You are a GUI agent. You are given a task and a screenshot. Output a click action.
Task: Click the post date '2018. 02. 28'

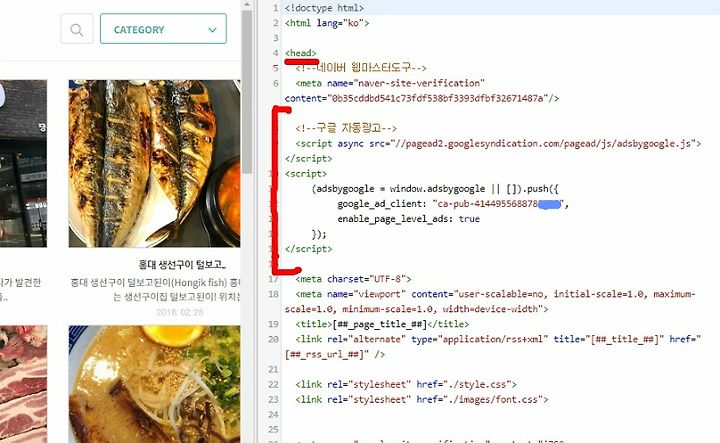coord(180,313)
